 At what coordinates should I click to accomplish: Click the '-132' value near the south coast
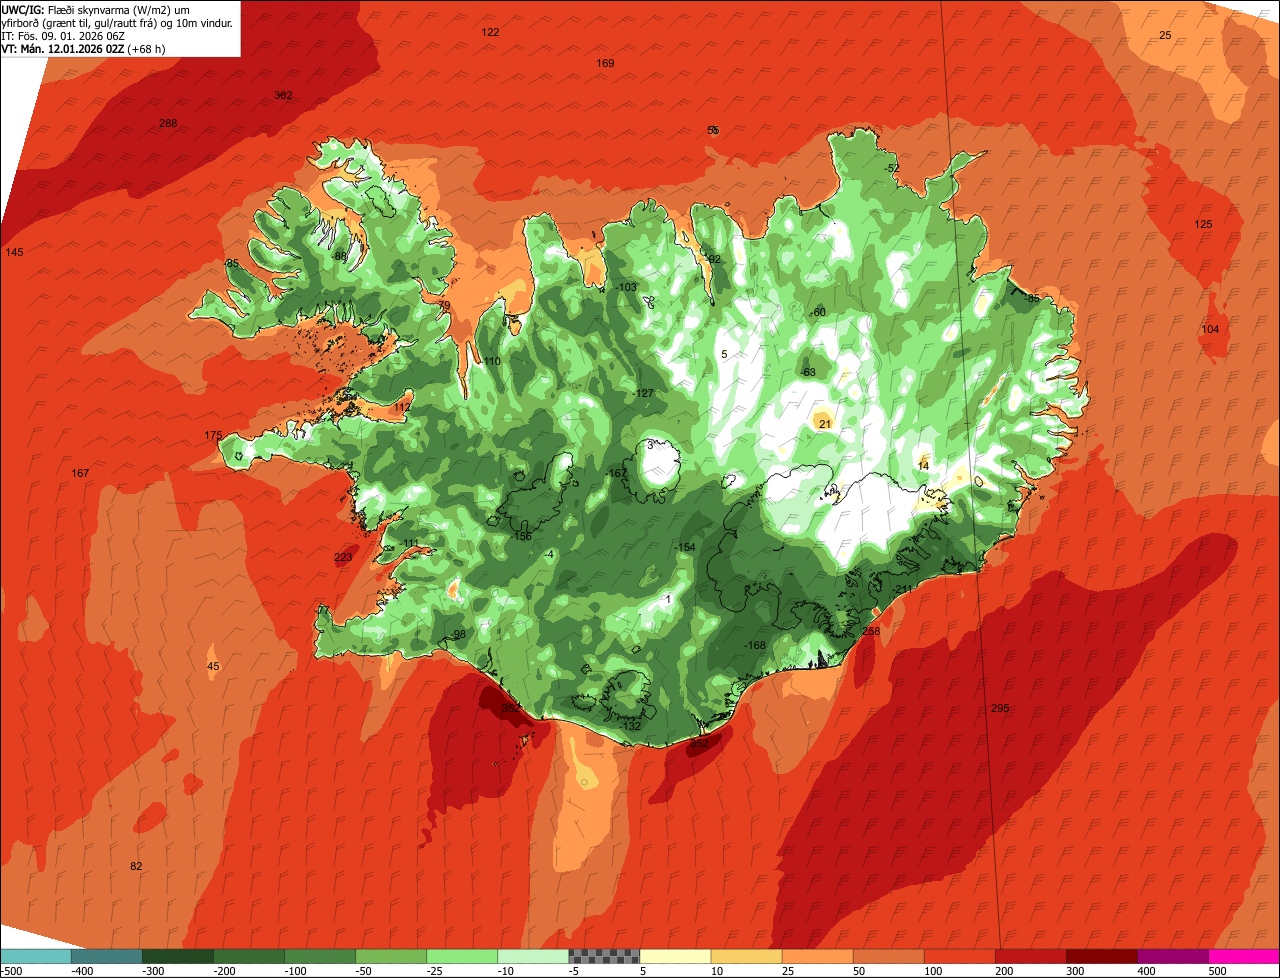630,726
